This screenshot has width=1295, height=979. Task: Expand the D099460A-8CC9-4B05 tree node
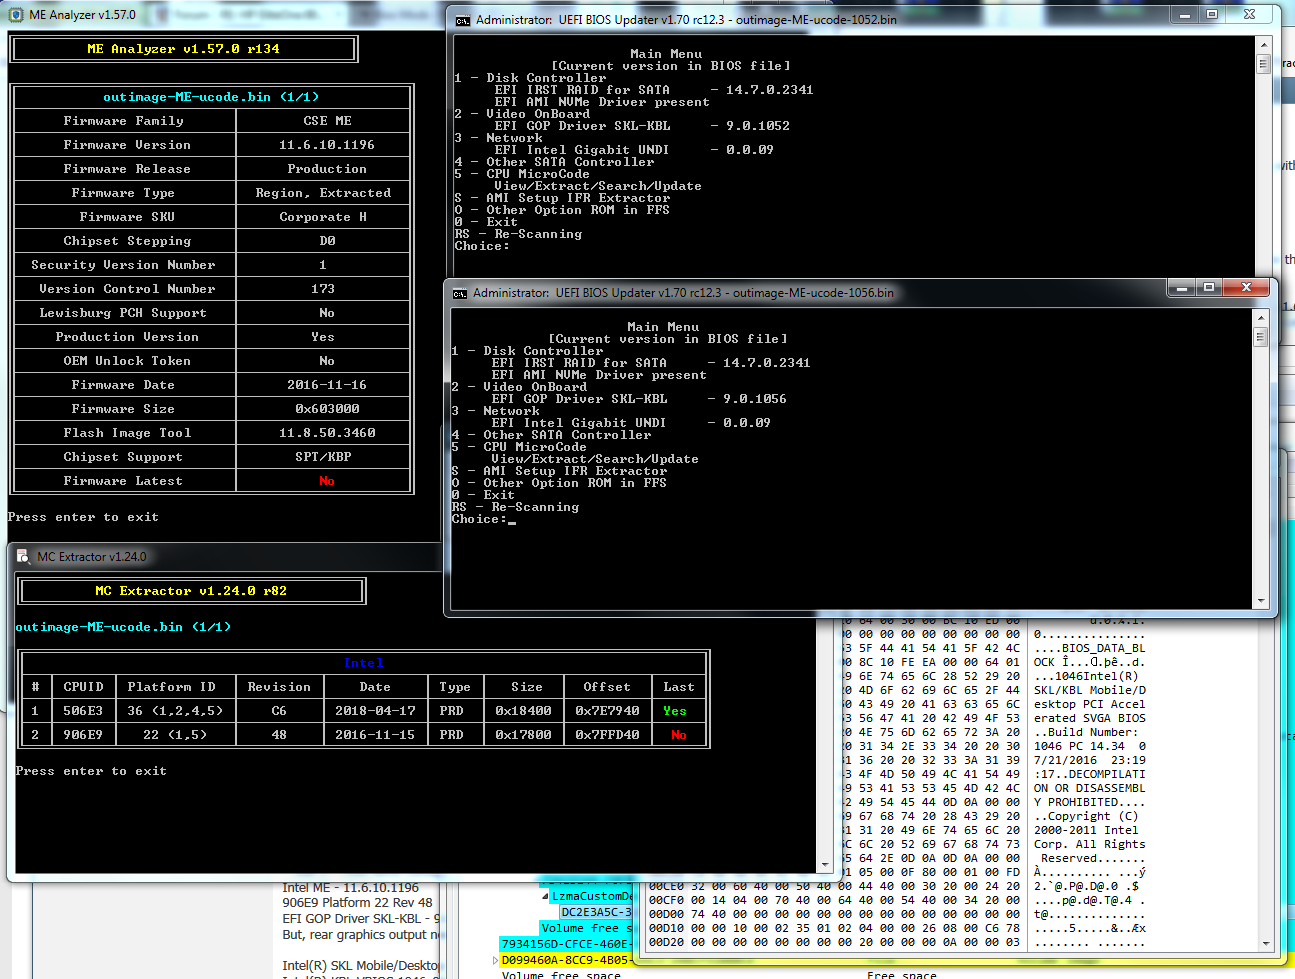pyautogui.click(x=496, y=960)
